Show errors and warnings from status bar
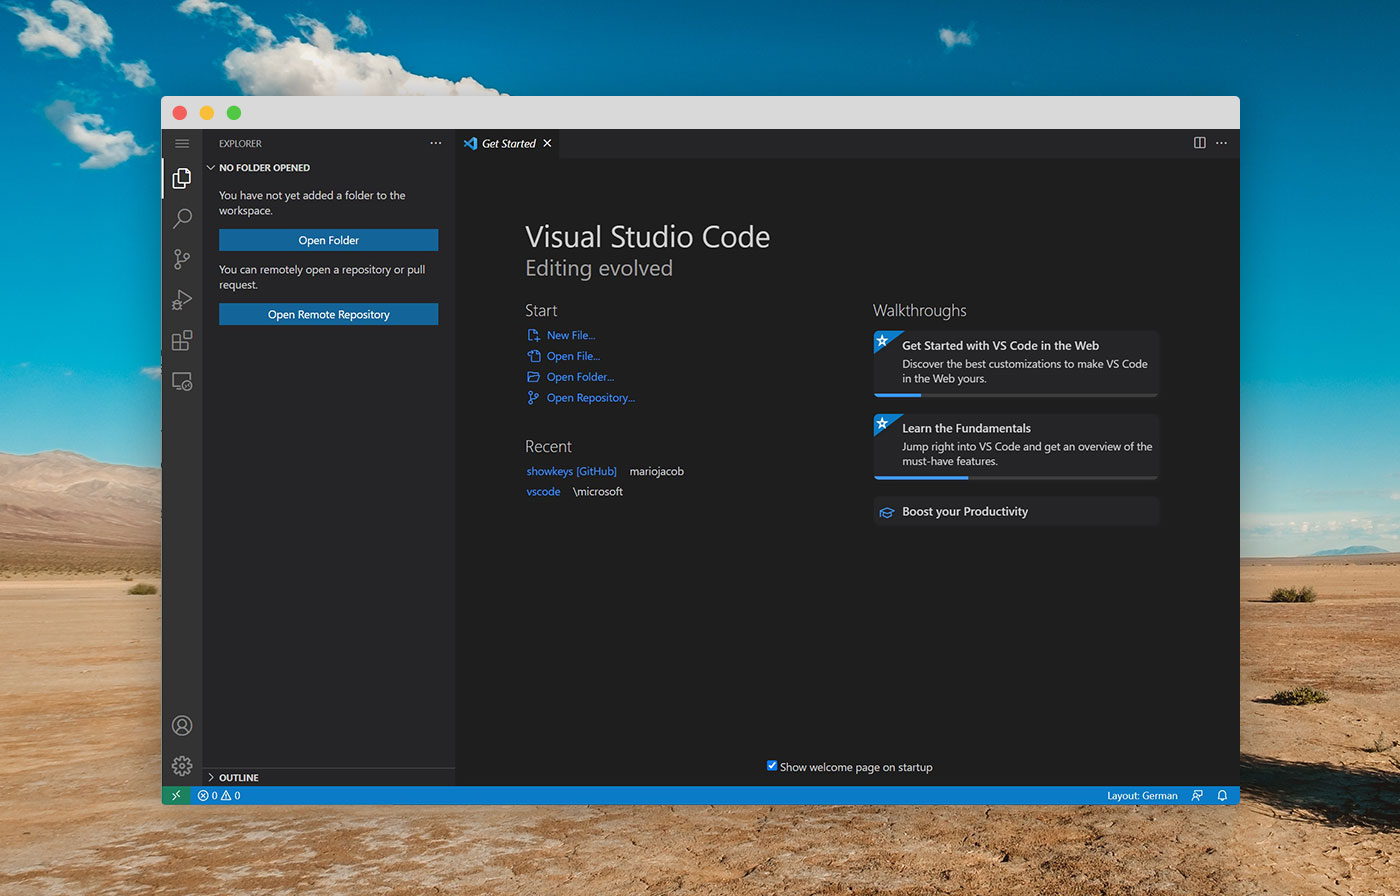 coord(219,795)
